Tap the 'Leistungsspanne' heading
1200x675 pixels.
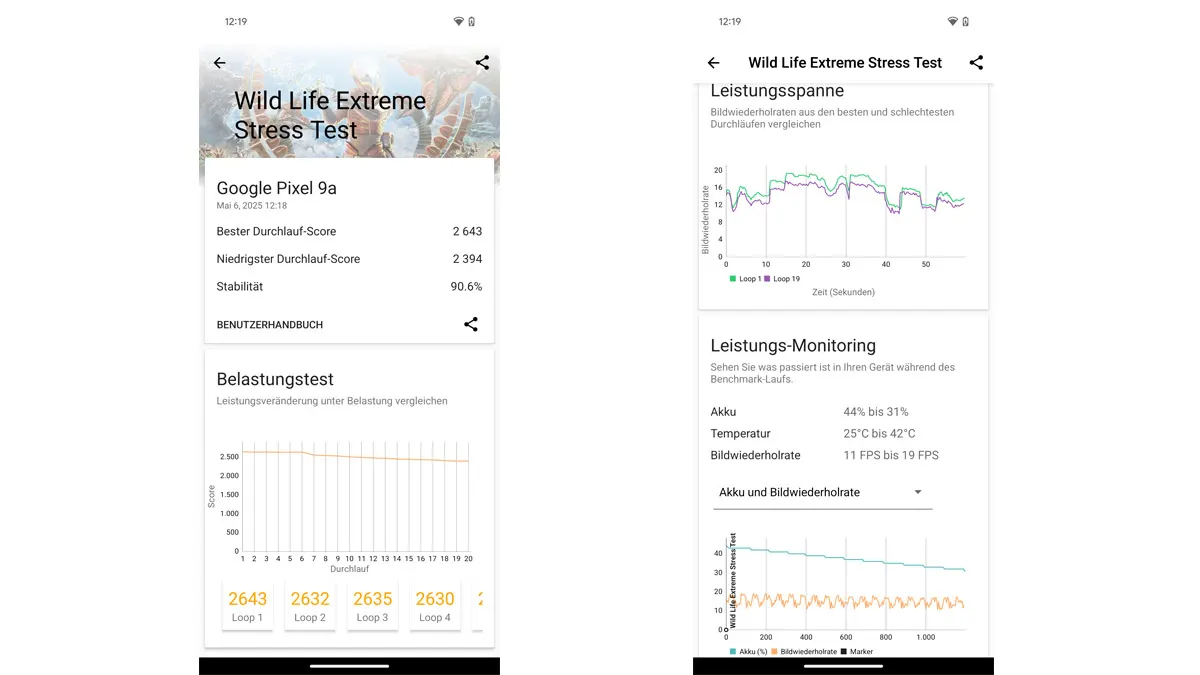777,92
